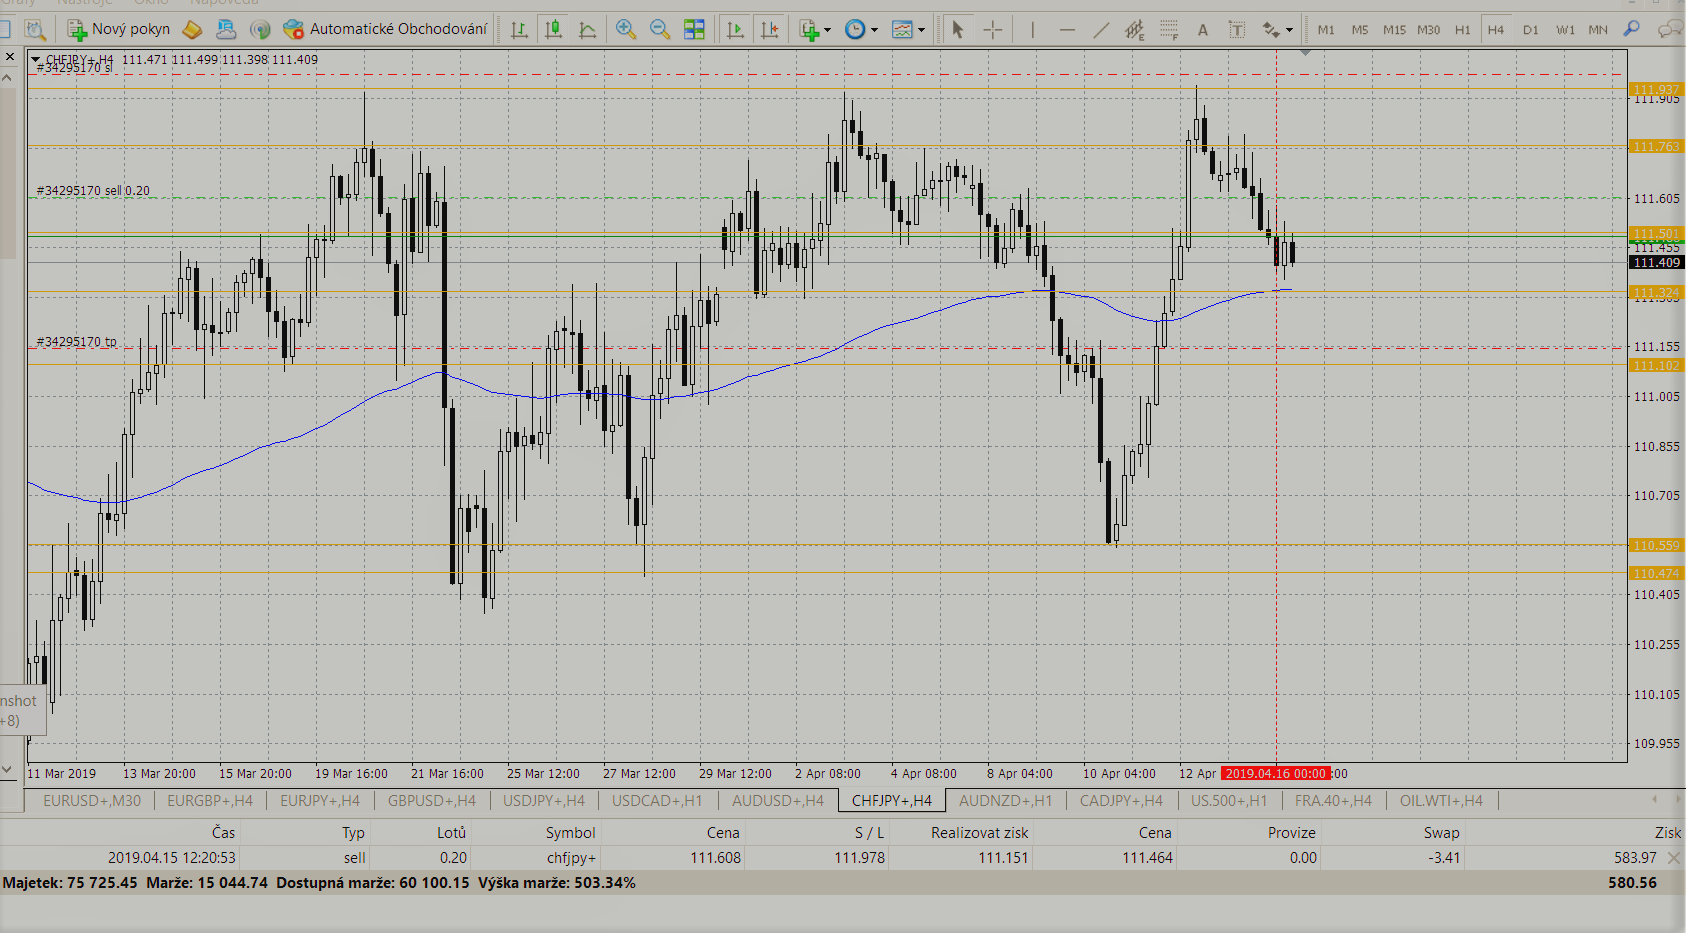Click the S / L value 111.978

tap(859, 858)
